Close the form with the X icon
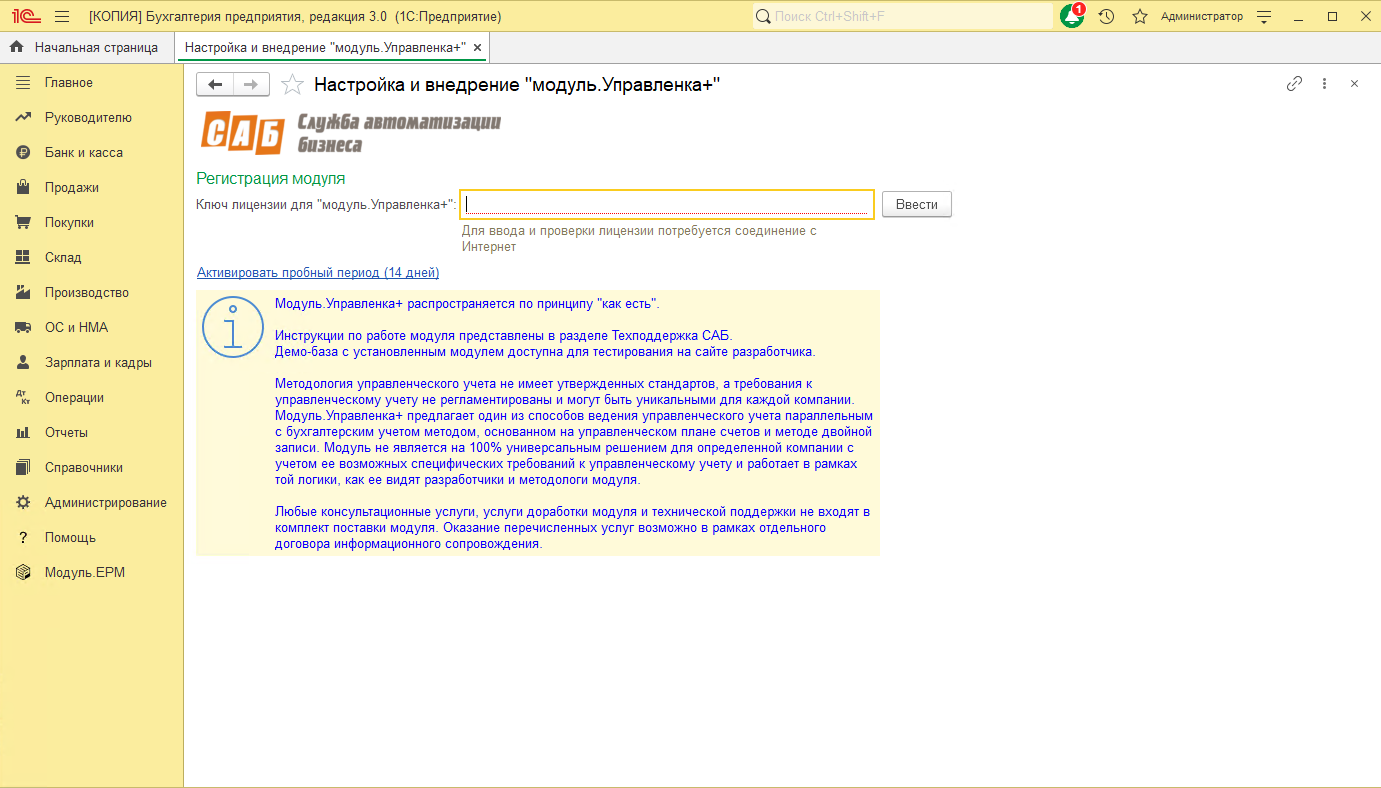 tap(1354, 84)
